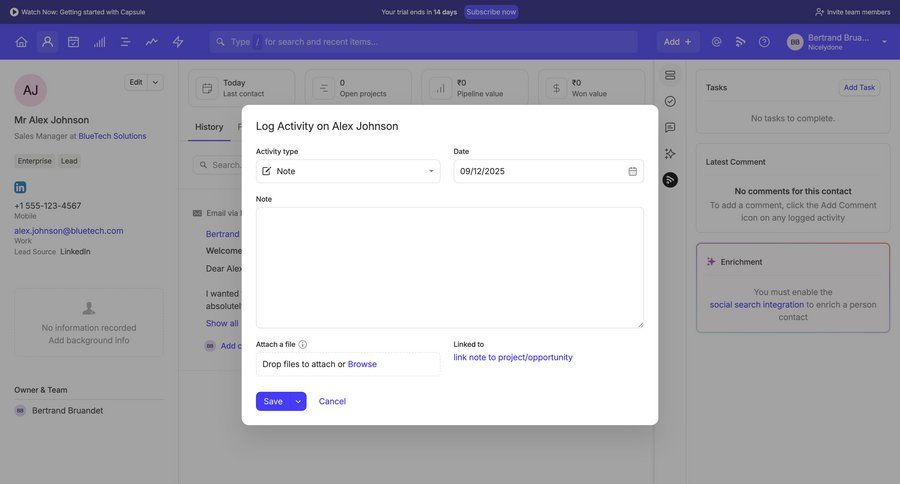Click the LinkedIn icon on the contact profile
The image size is (900, 484).
tap(20, 187)
